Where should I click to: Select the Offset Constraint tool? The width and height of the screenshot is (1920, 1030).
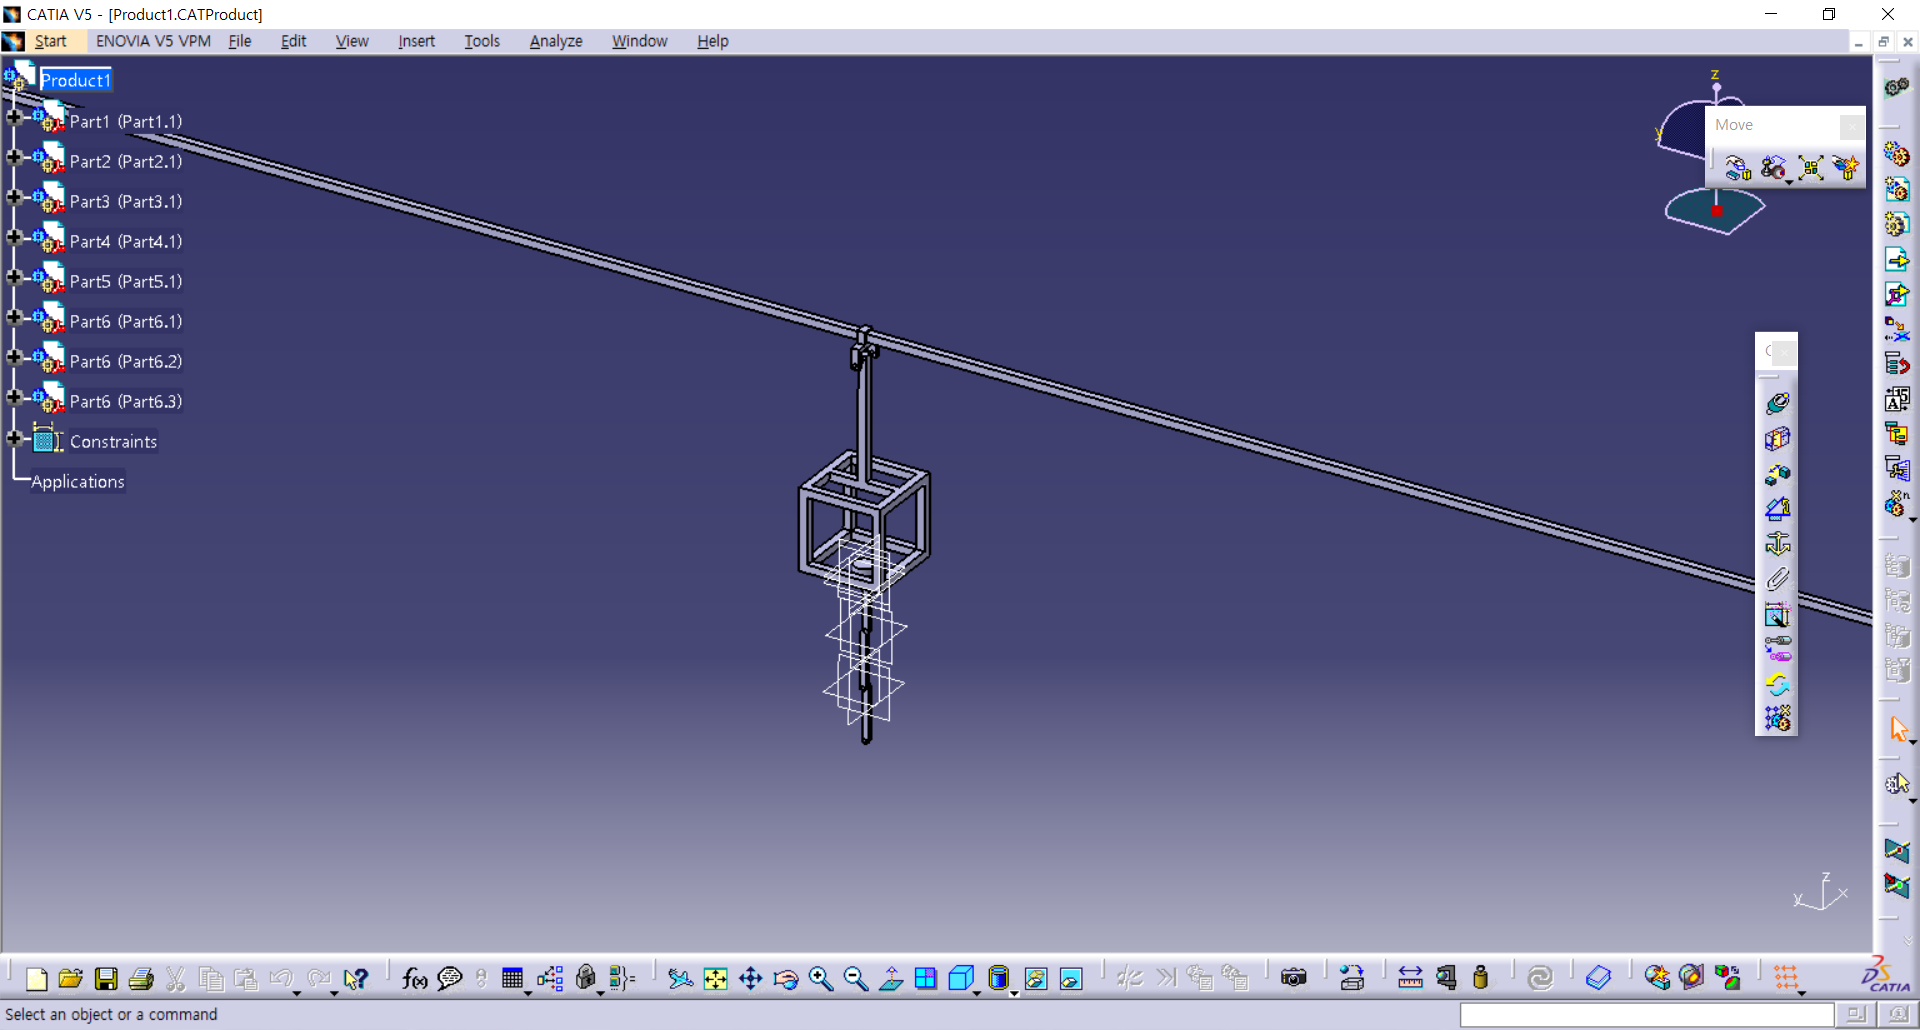click(x=1777, y=473)
